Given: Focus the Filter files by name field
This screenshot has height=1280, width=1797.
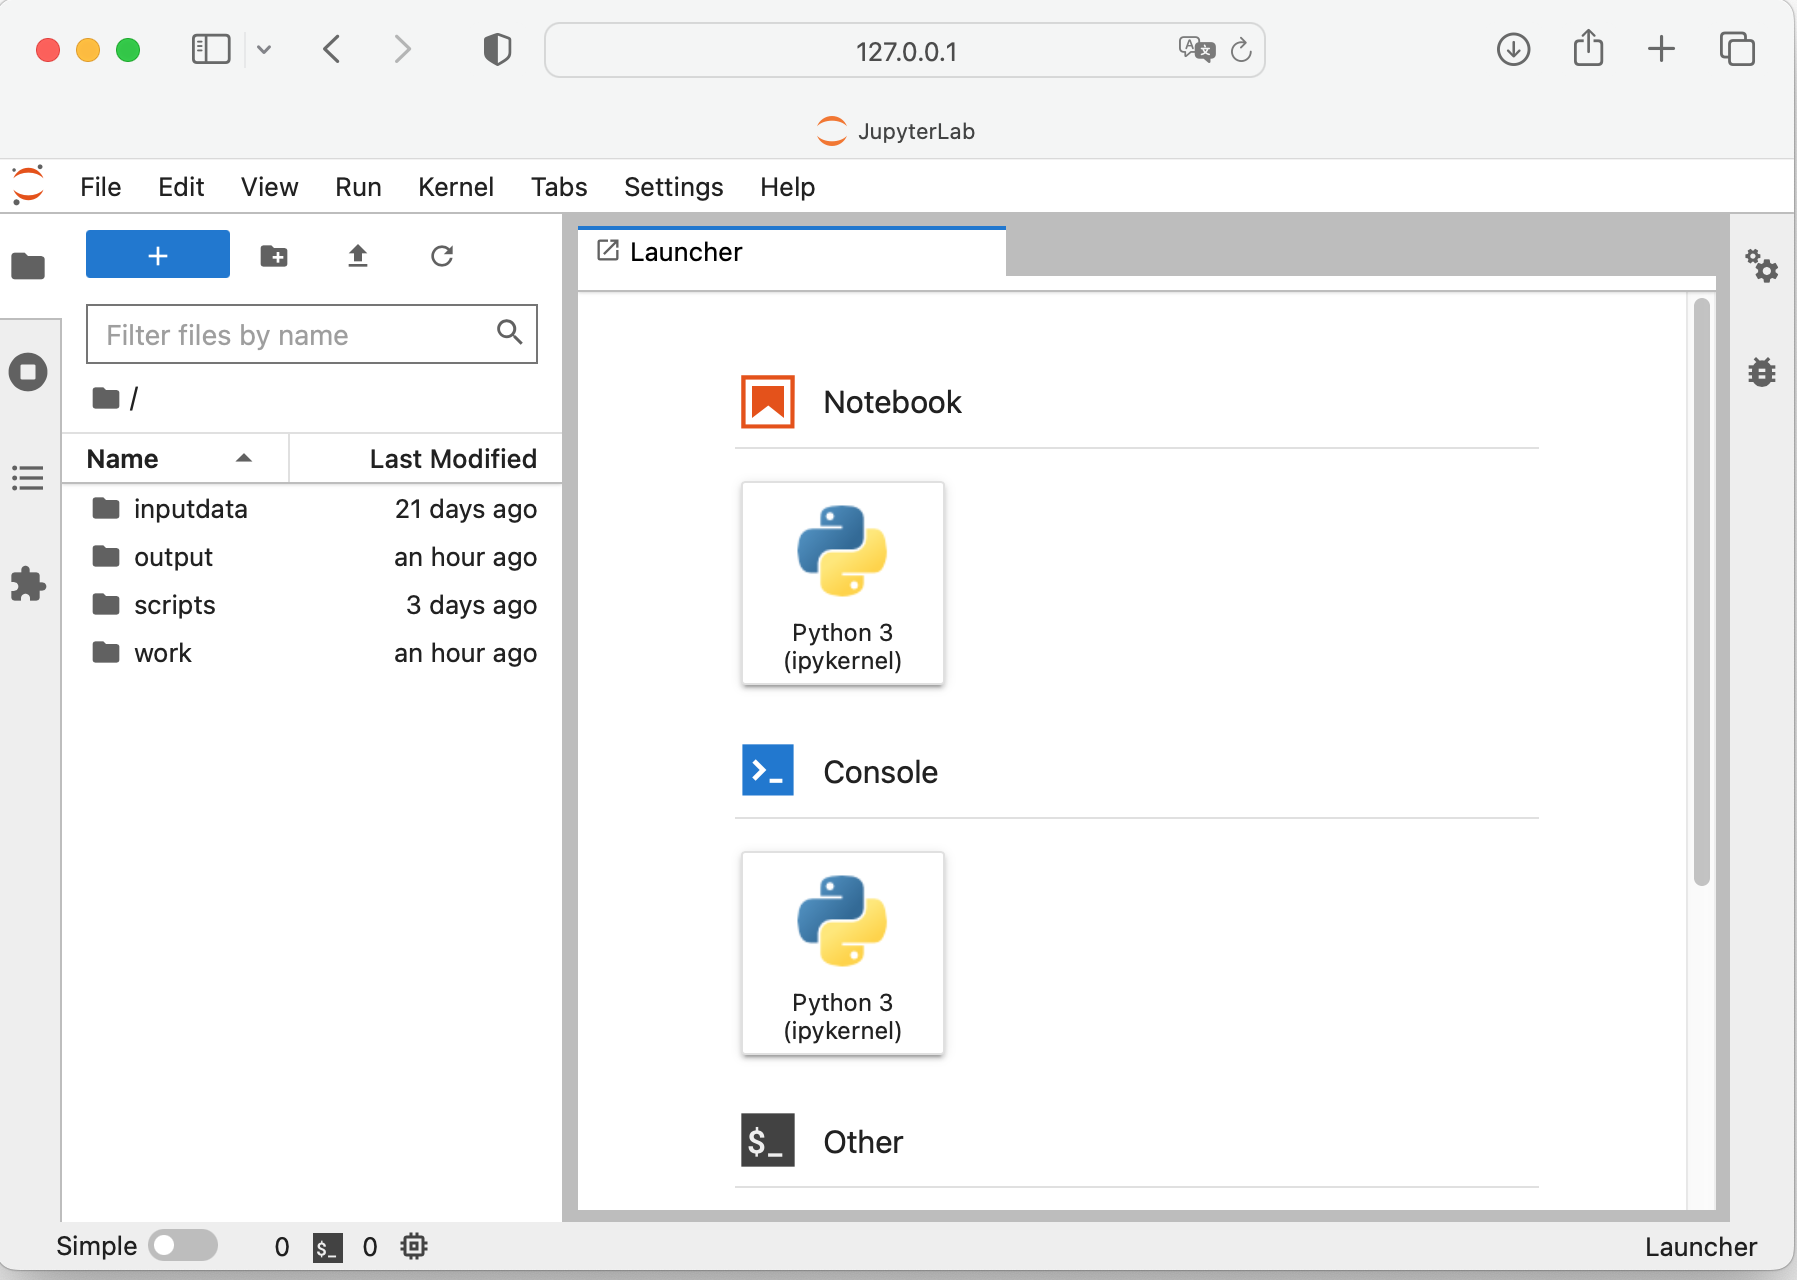Looking at the screenshot, I should [x=311, y=334].
